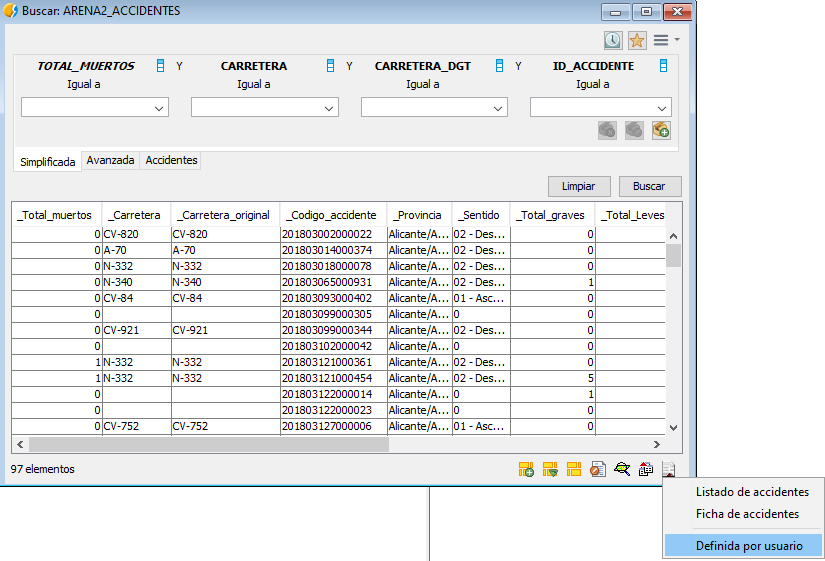Toggle the Y connector after TOTAL_MUERTOS
Viewport: 825px width, 561px height.
pyautogui.click(x=179, y=66)
